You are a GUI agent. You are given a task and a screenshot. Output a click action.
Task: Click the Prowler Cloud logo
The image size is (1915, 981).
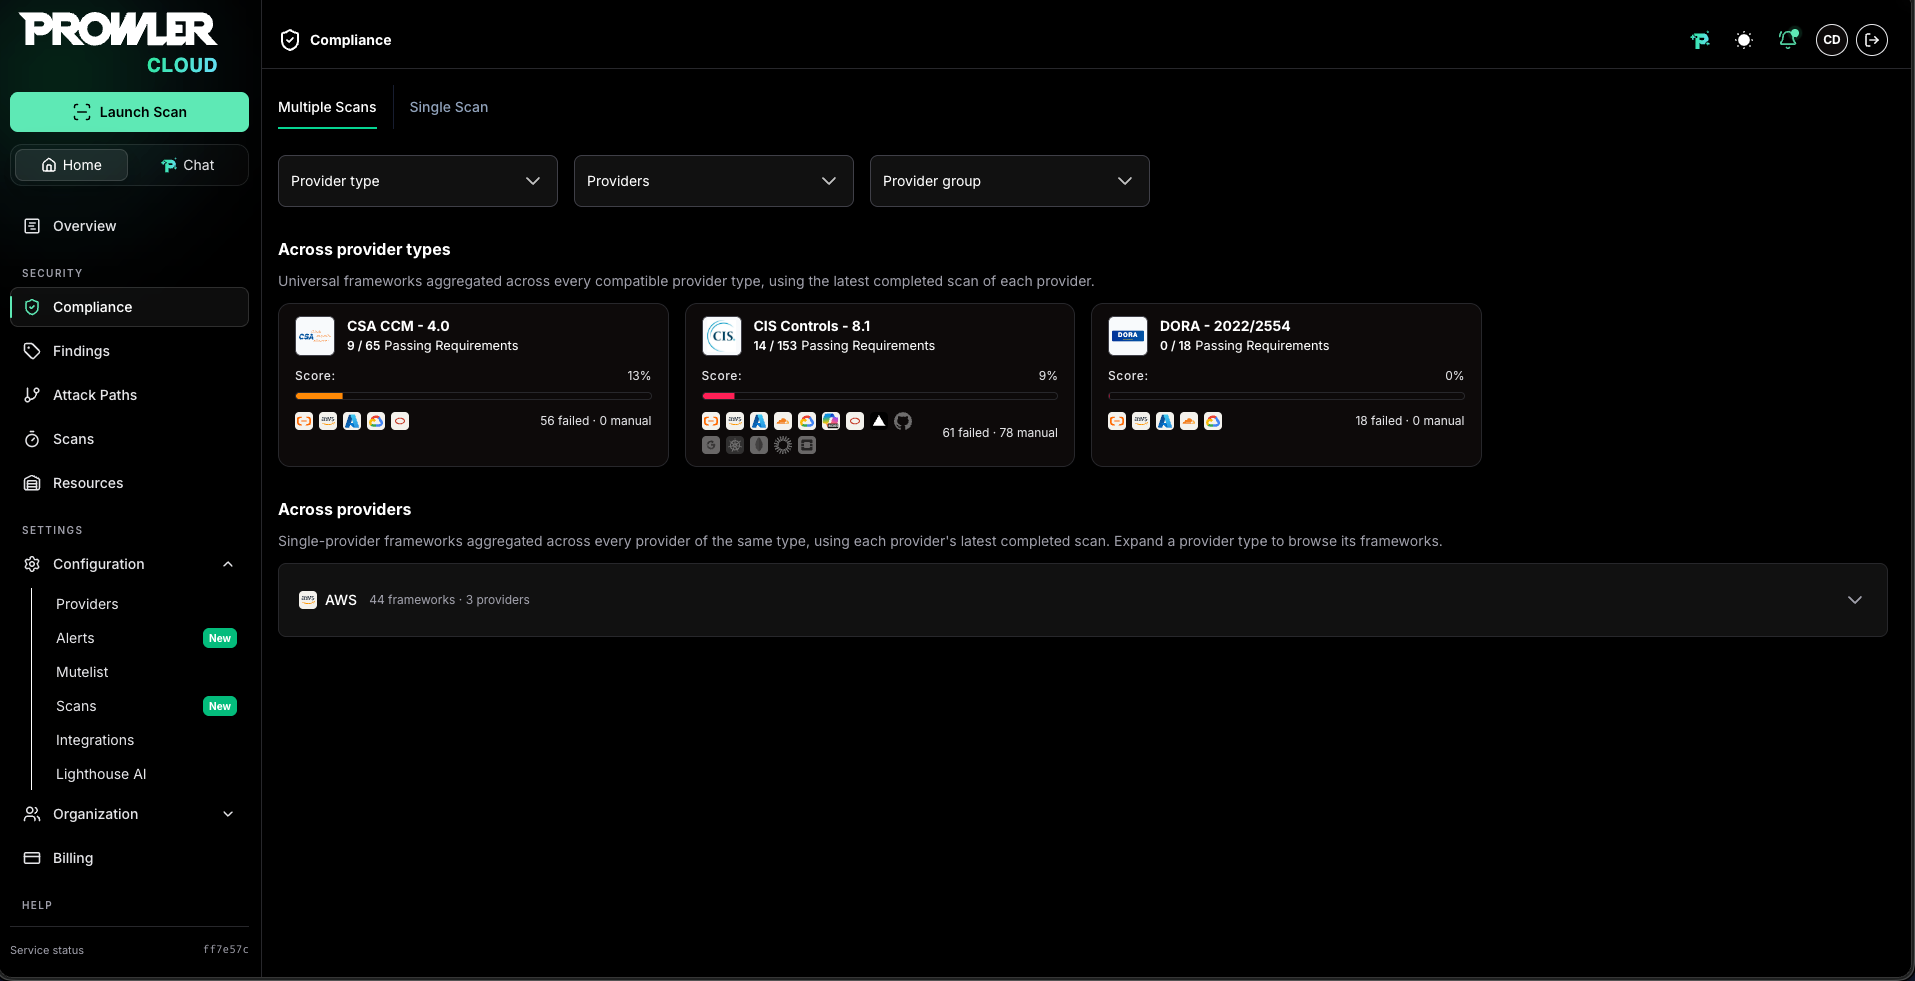point(118,43)
